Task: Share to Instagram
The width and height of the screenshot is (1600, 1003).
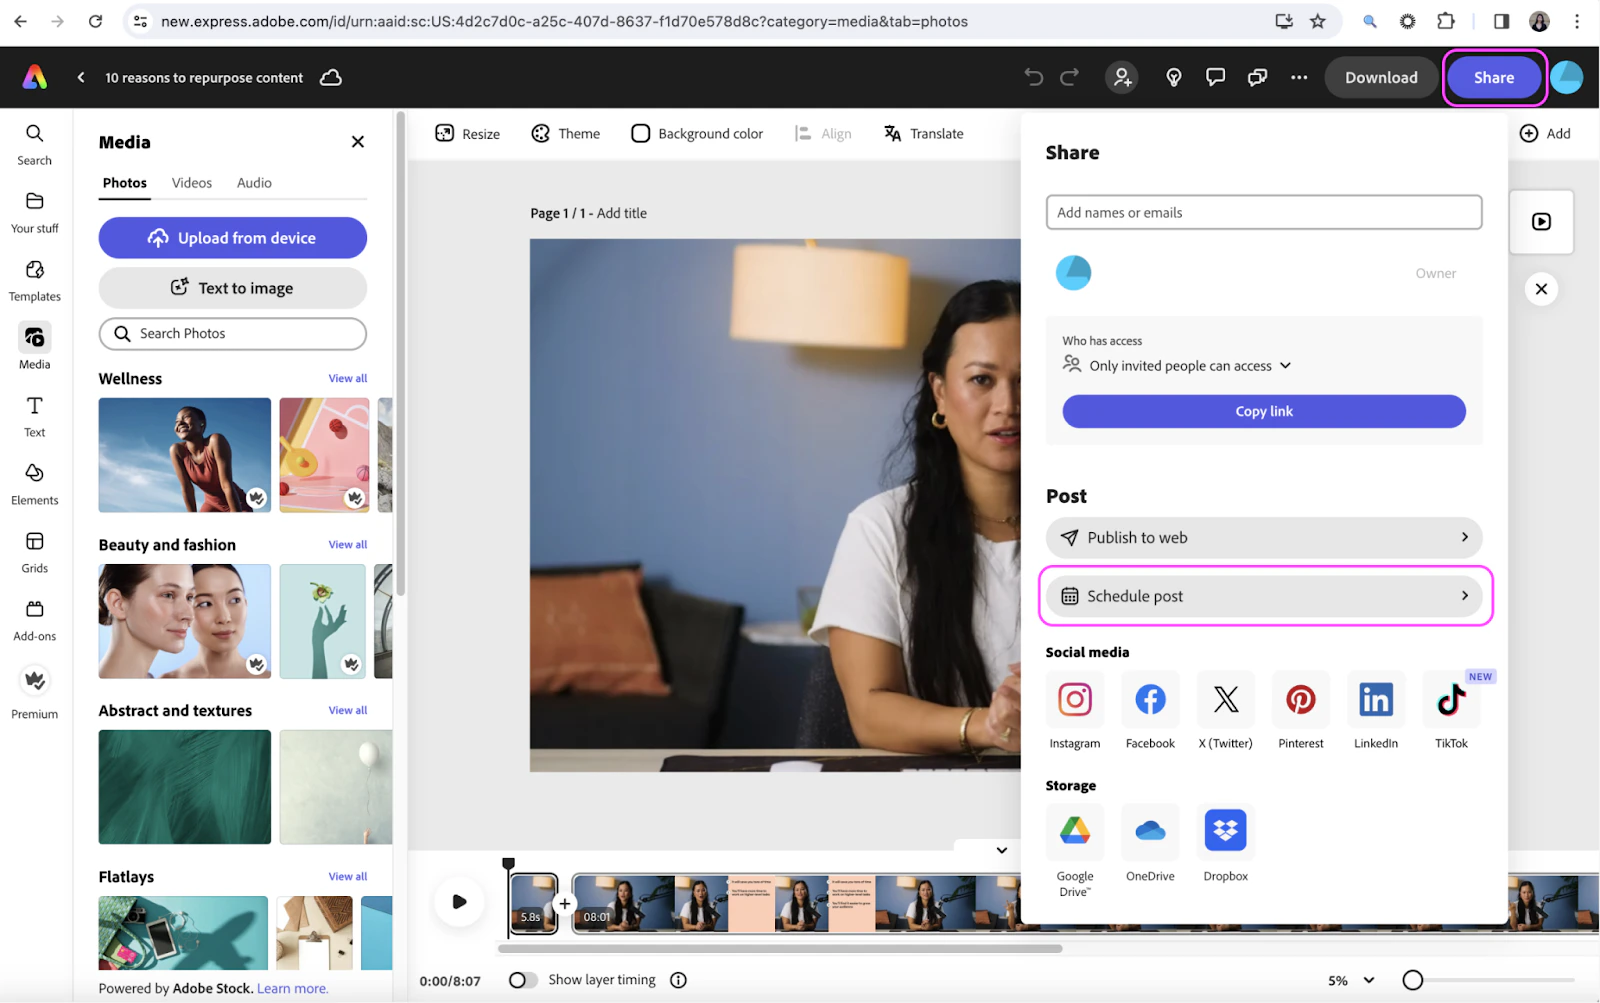Action: [1074, 700]
